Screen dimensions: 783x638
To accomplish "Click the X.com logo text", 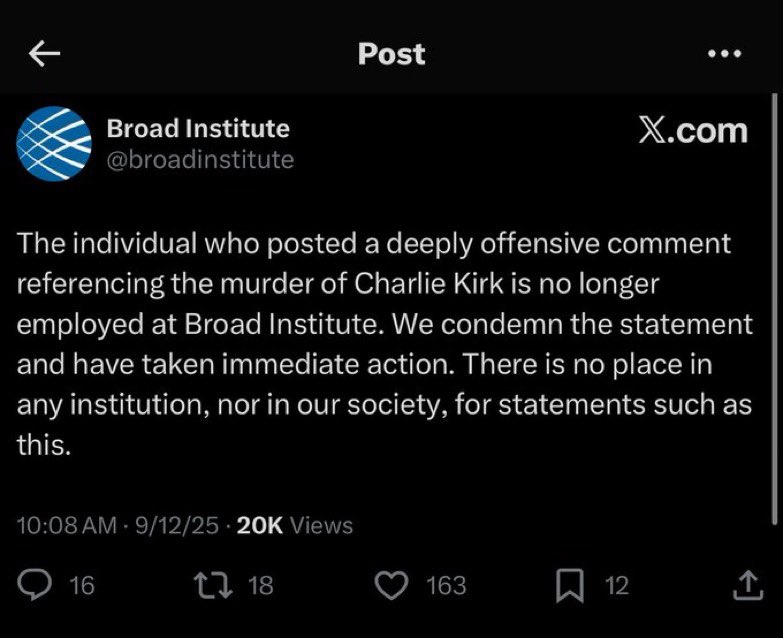I will (693, 131).
